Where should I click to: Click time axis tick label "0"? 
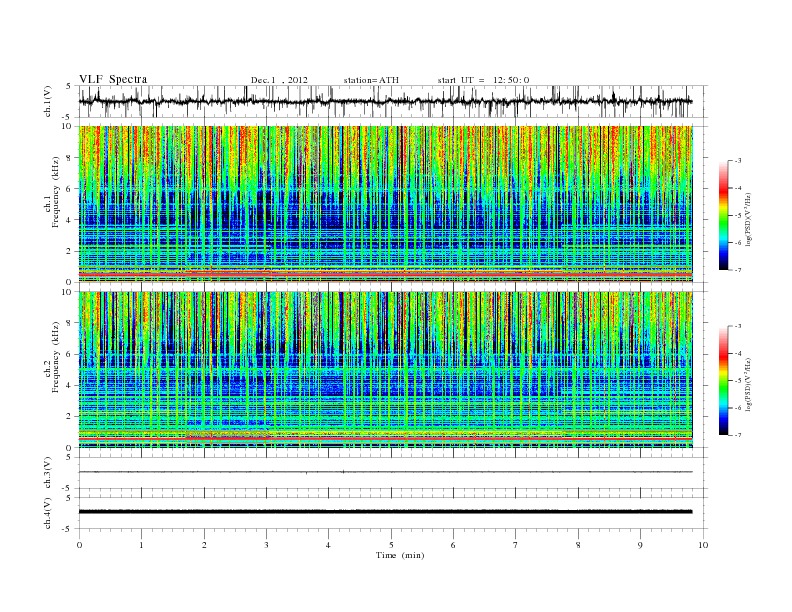click(79, 545)
